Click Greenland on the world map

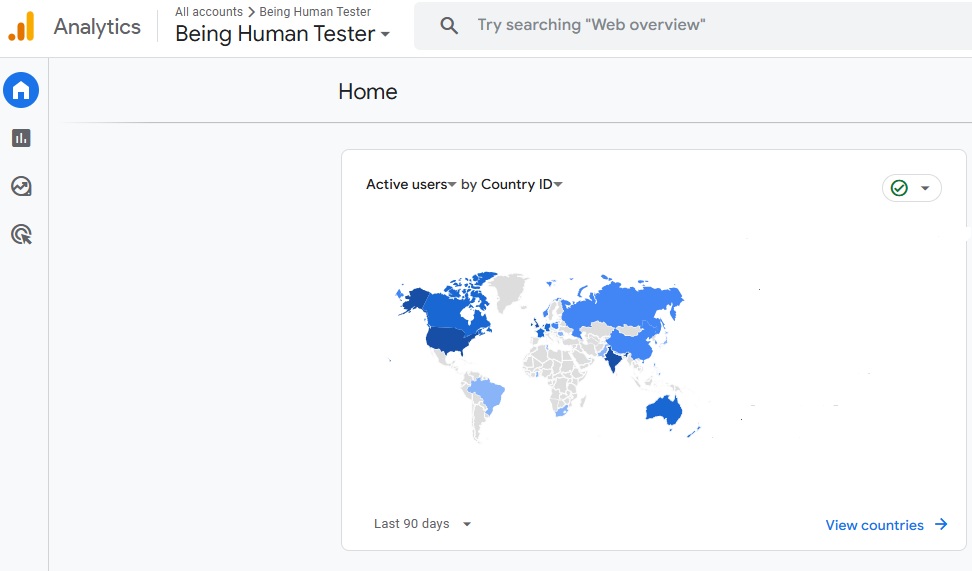[510, 290]
